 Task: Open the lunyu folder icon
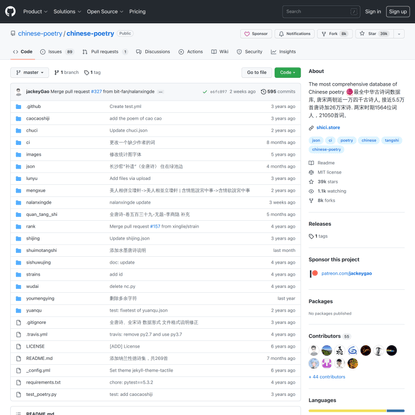point(19,179)
